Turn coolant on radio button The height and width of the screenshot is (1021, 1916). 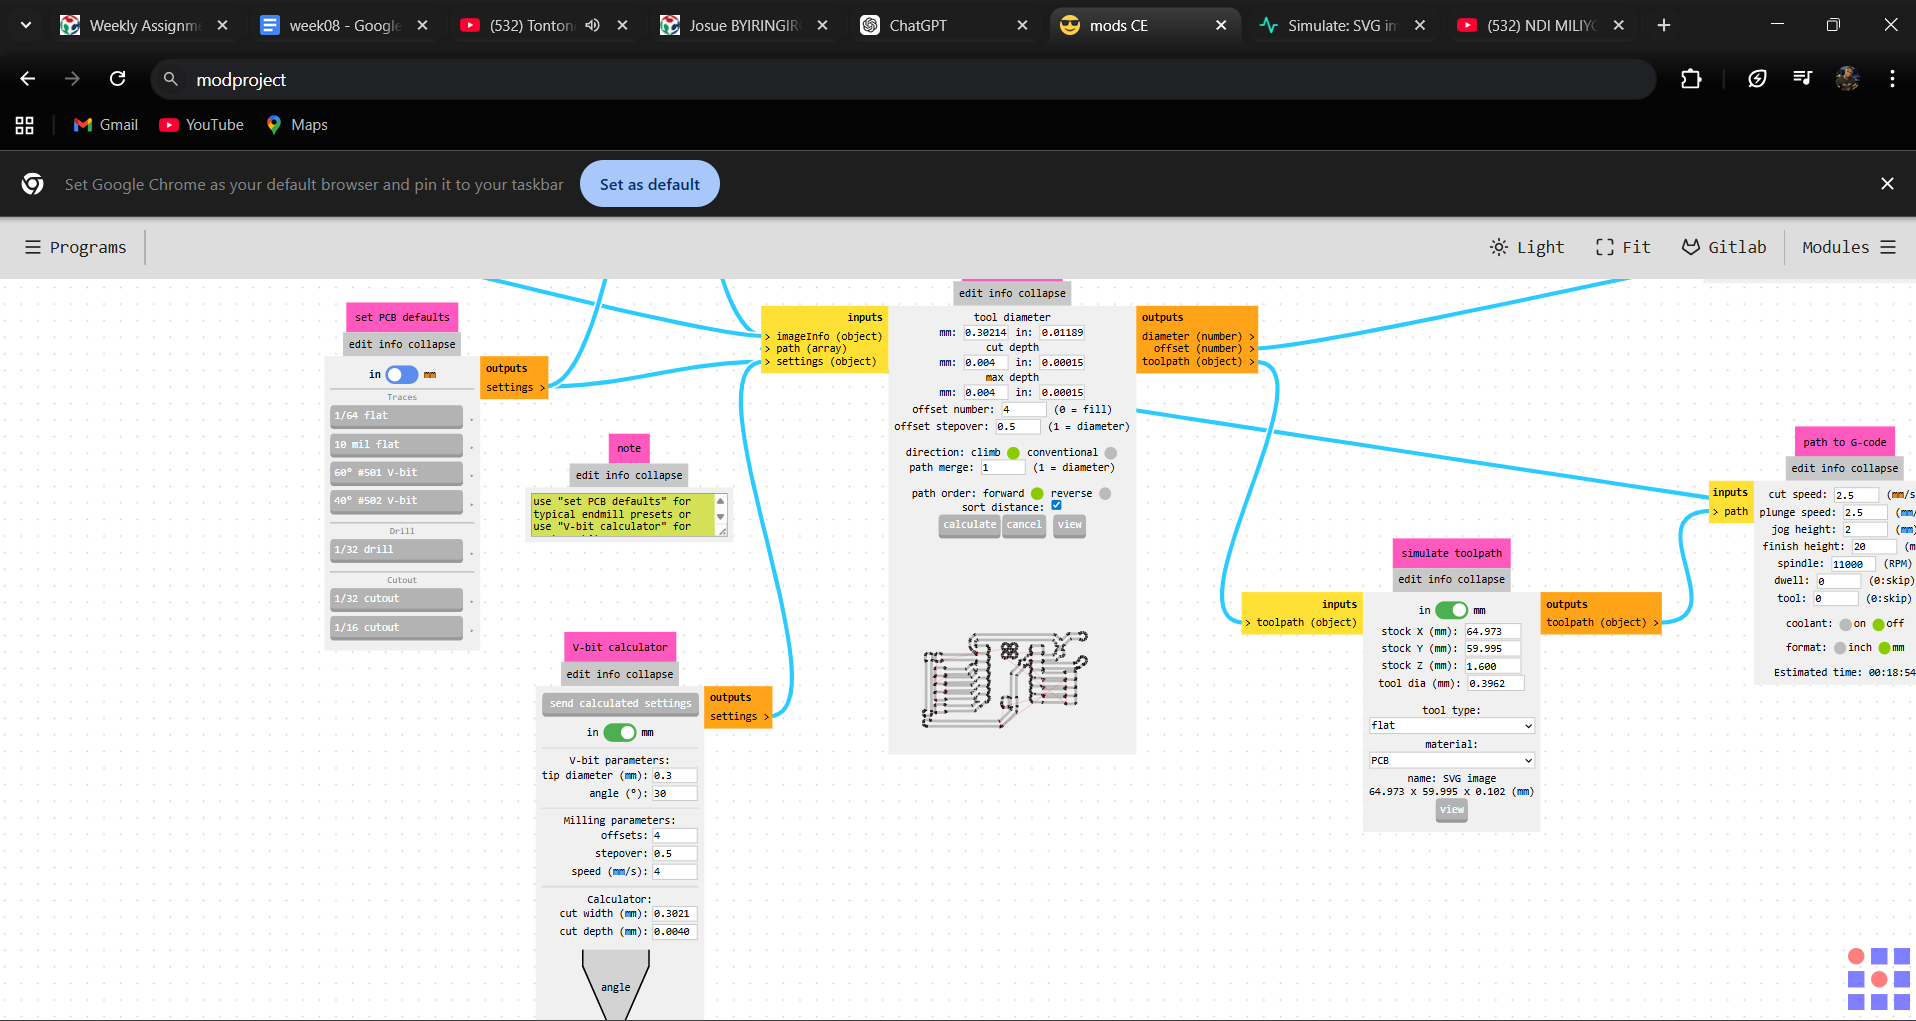[x=1846, y=624]
